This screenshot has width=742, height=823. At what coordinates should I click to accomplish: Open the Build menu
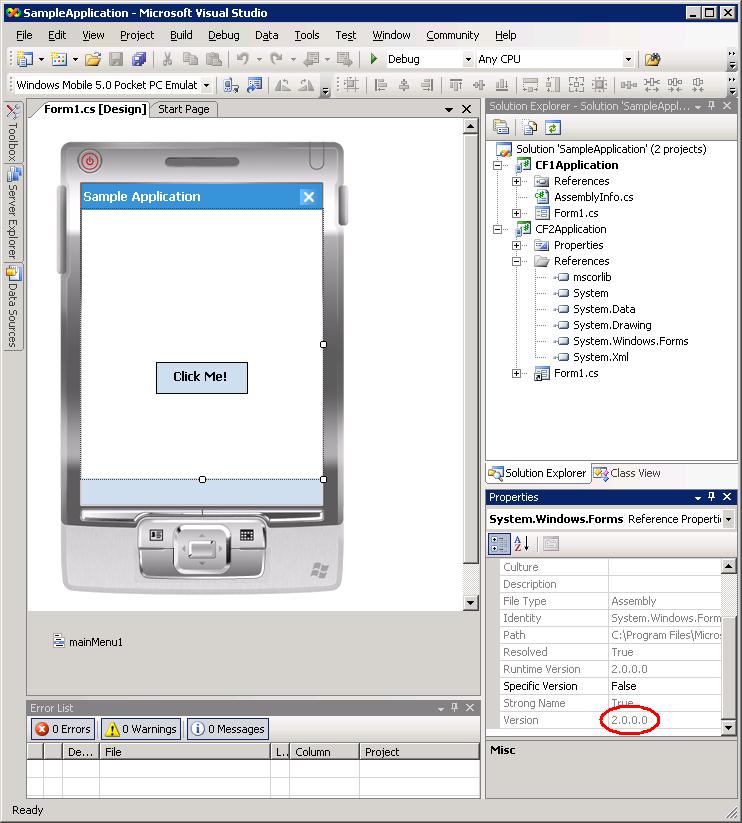(x=181, y=35)
